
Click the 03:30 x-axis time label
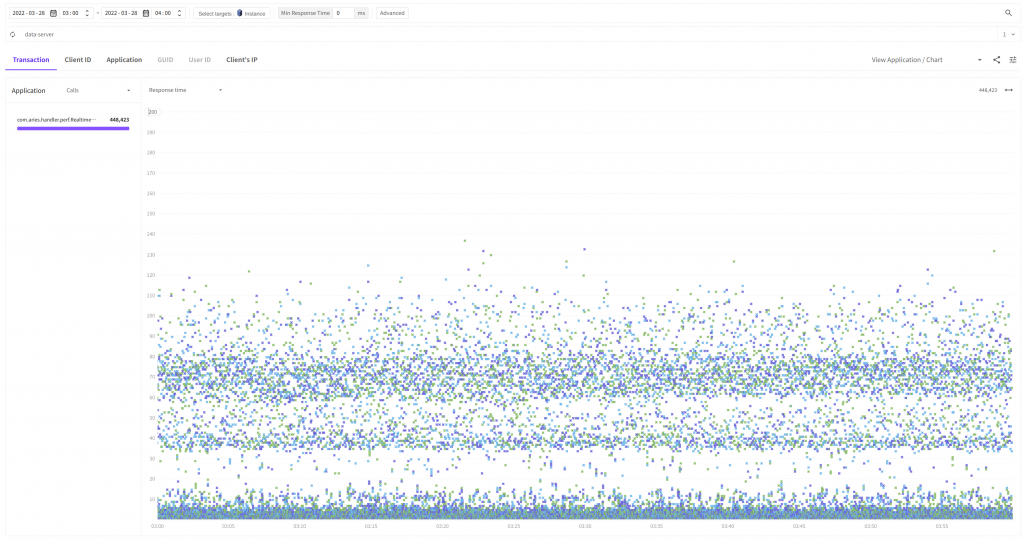click(585, 526)
